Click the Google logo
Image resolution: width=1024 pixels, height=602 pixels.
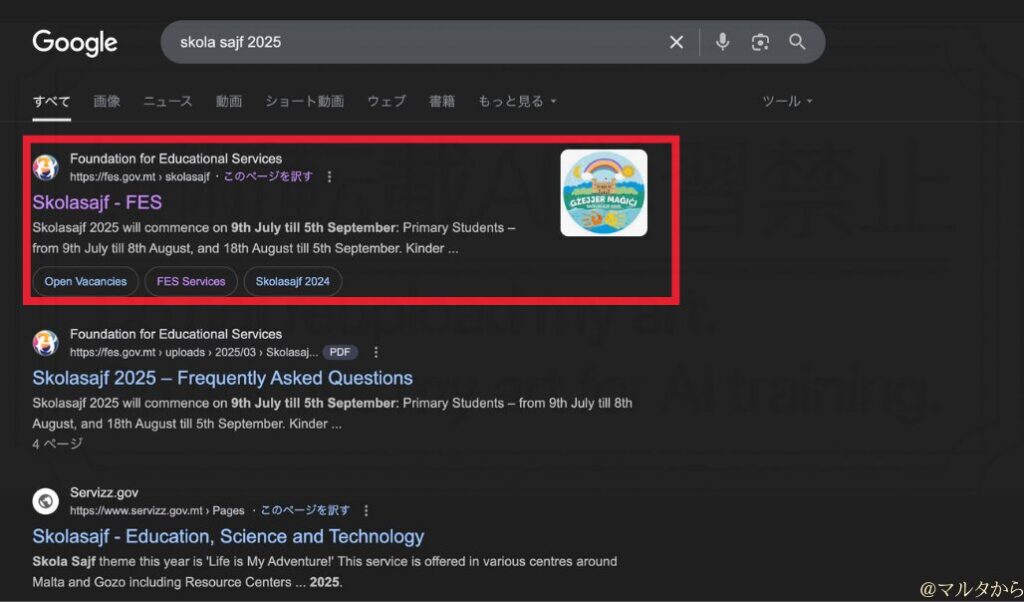click(x=75, y=43)
